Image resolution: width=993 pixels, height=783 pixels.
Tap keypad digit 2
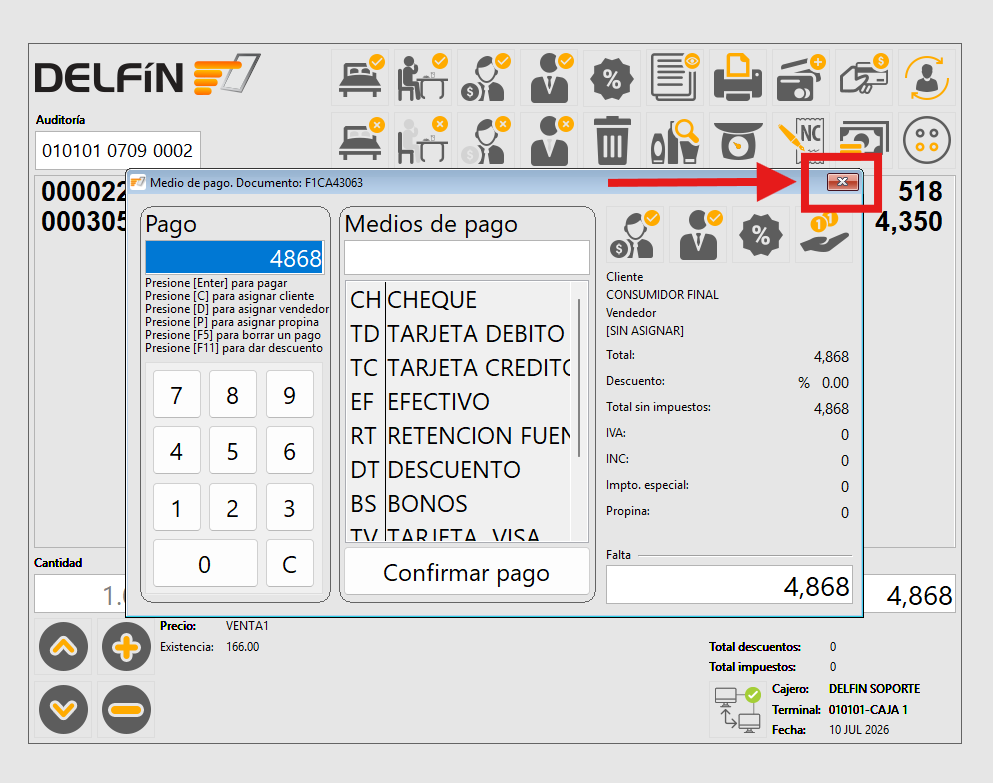coord(232,507)
